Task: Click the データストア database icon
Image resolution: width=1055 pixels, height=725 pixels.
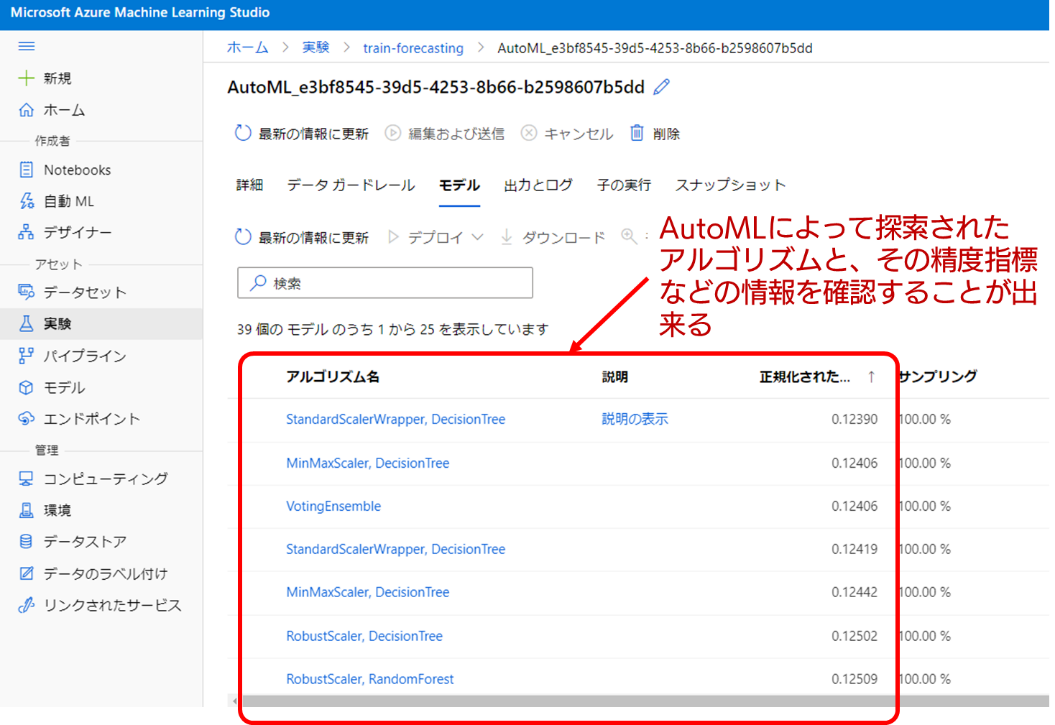Action: [26, 541]
